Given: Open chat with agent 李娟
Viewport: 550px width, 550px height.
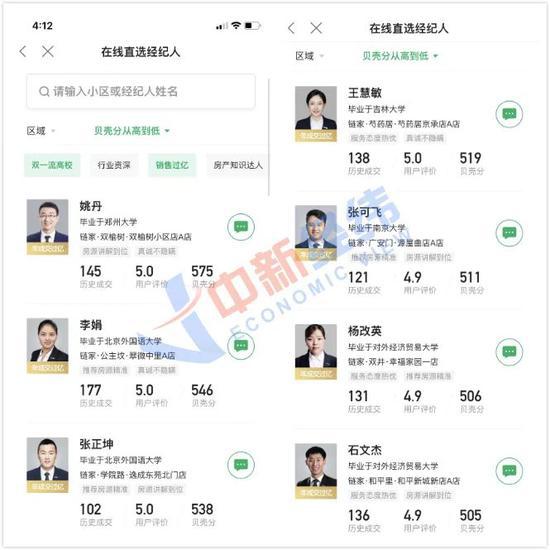Looking at the screenshot, I should [x=241, y=346].
